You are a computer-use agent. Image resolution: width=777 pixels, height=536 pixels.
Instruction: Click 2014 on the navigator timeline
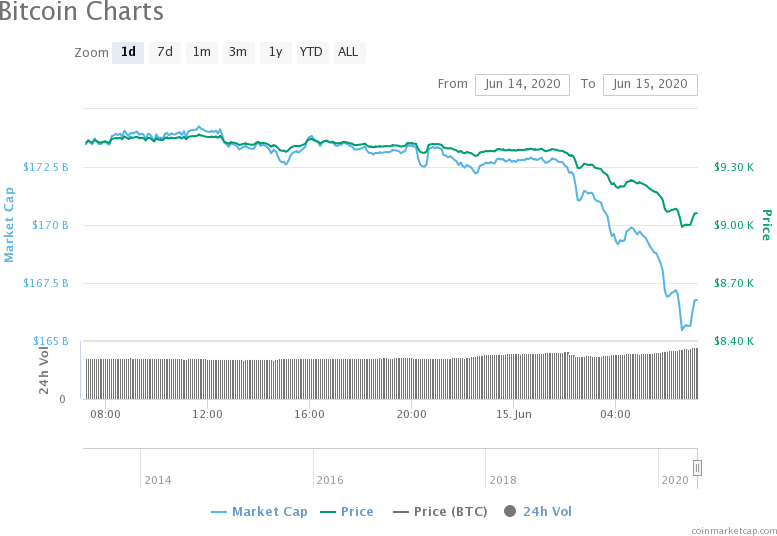coord(158,480)
